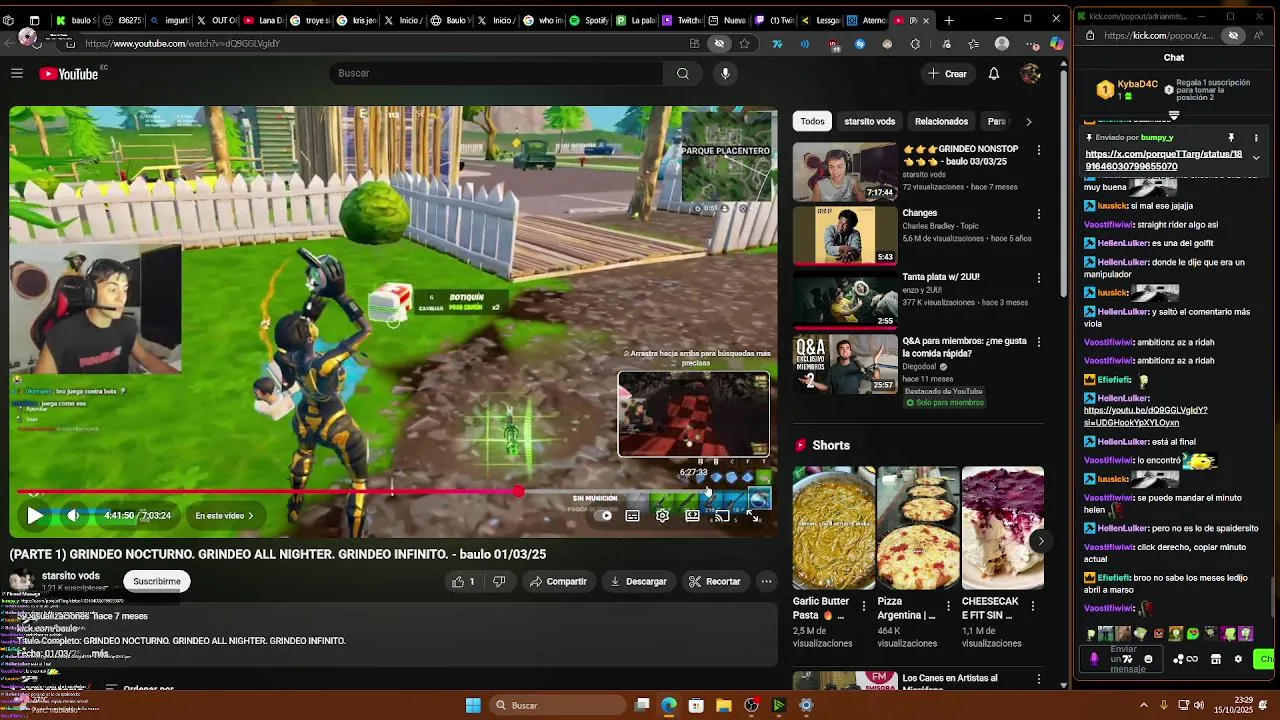Open the starsito vods channel name
This screenshot has height=720, width=1280.
coord(70,576)
